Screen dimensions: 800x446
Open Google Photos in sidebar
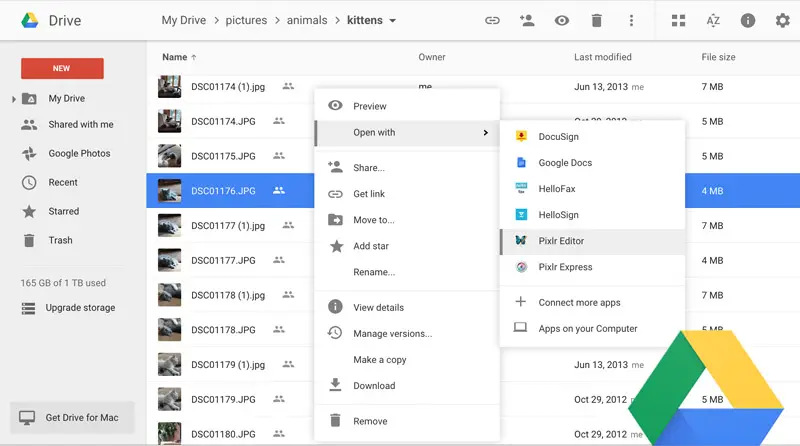tap(79, 154)
